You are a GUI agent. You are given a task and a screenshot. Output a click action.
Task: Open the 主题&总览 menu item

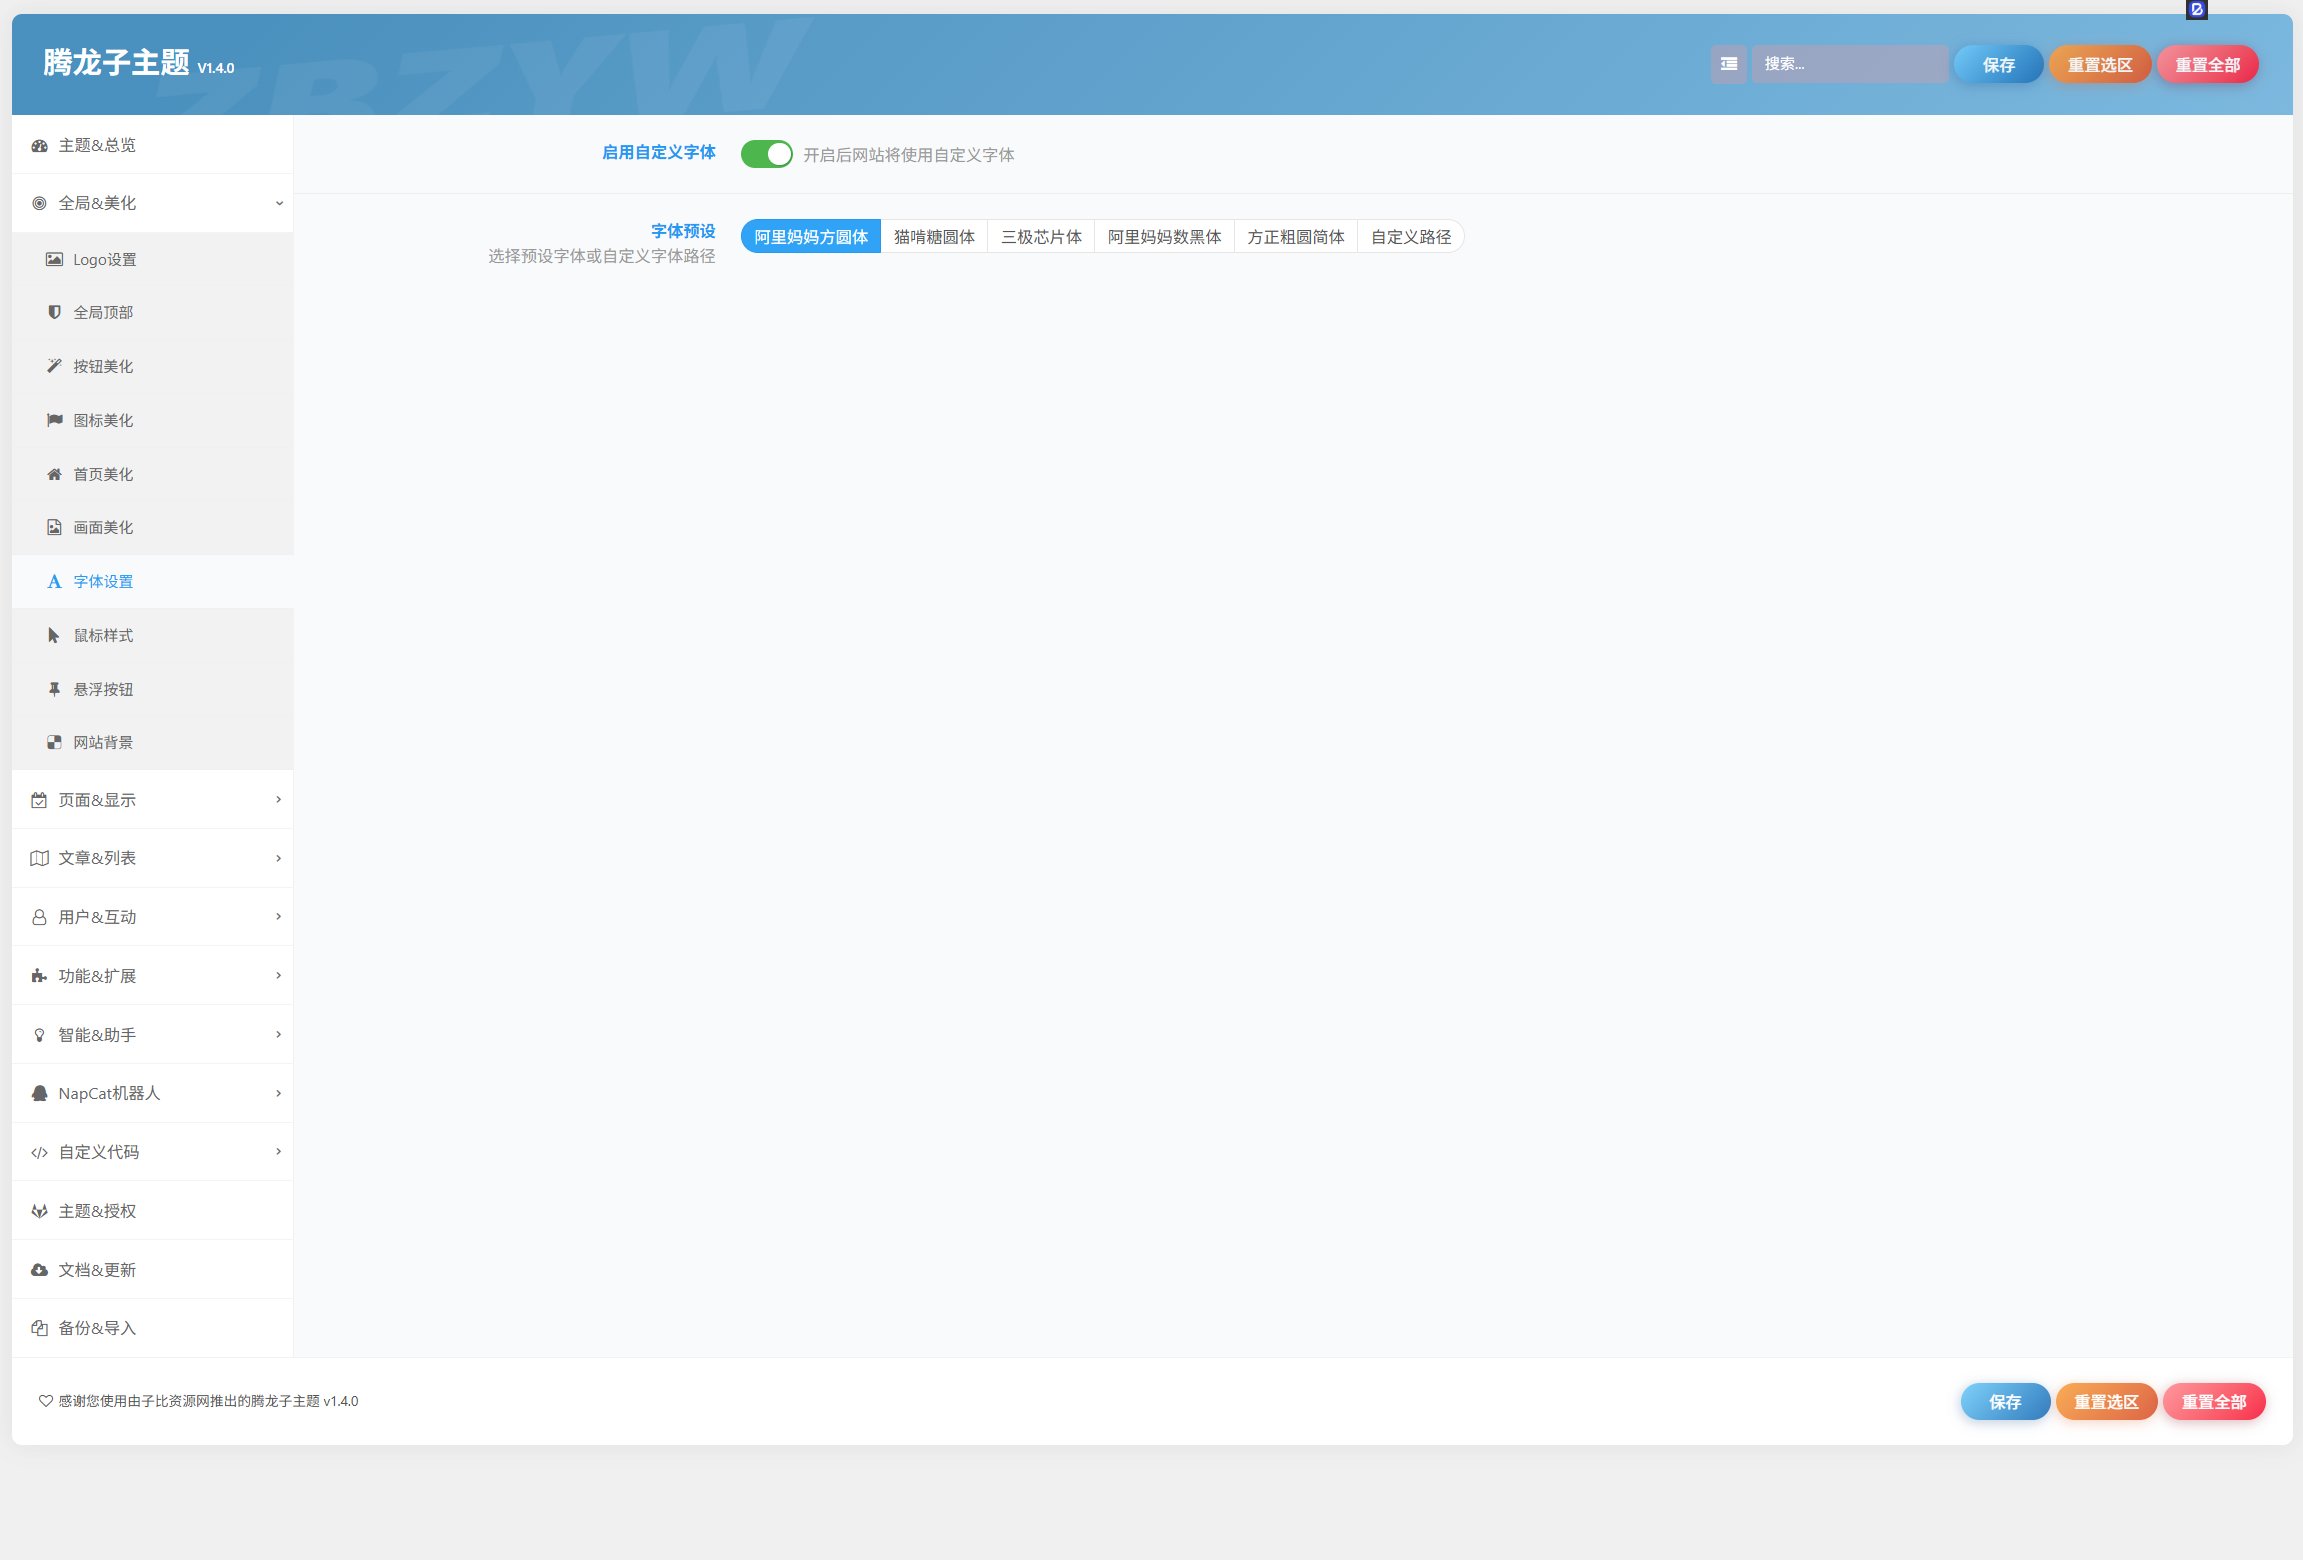click(x=153, y=146)
